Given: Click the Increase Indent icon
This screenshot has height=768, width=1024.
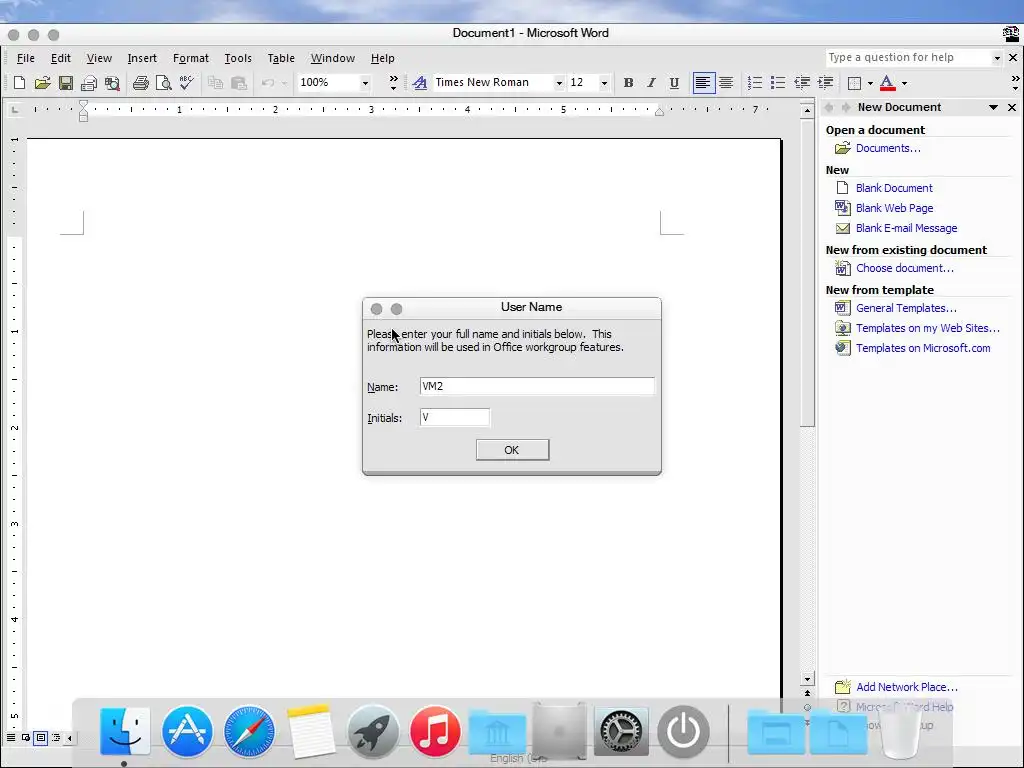Looking at the screenshot, I should coord(825,83).
